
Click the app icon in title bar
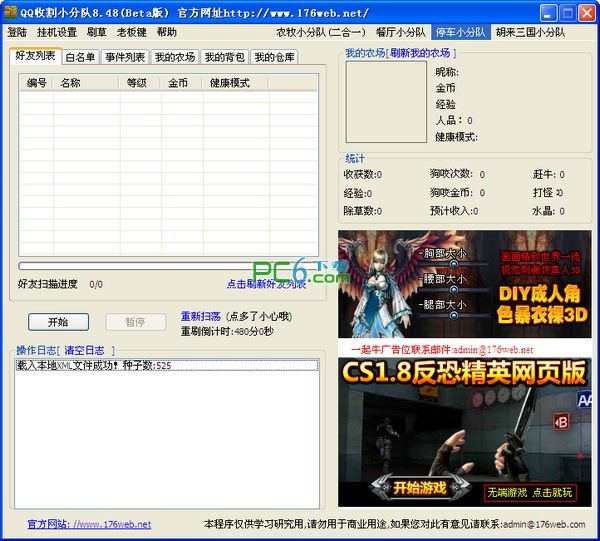(x=11, y=12)
